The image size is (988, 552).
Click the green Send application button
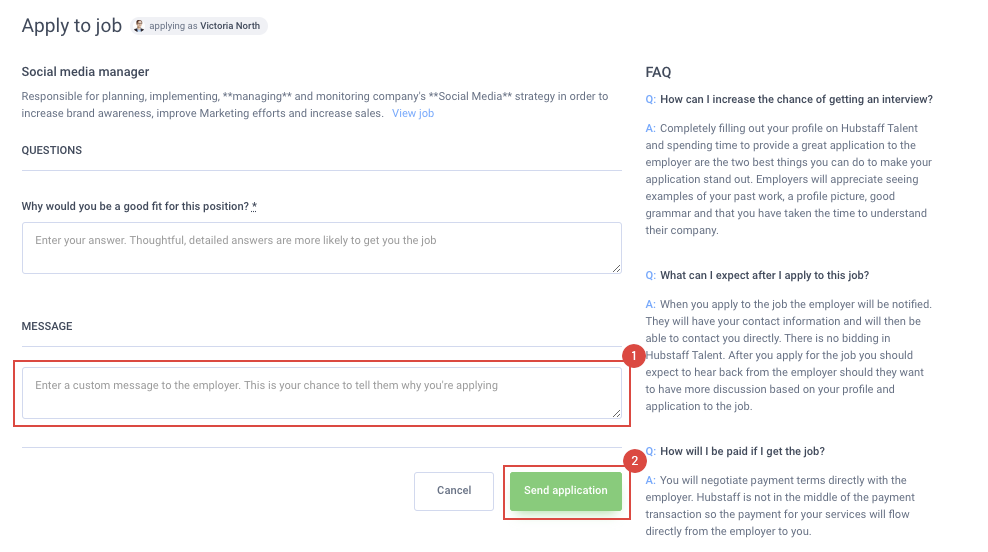coord(566,491)
